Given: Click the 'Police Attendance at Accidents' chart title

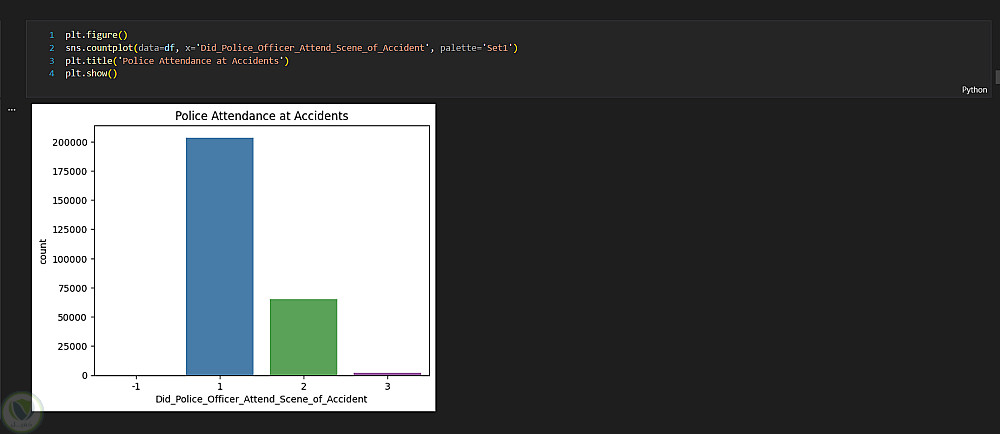Looking at the screenshot, I should coord(261,116).
